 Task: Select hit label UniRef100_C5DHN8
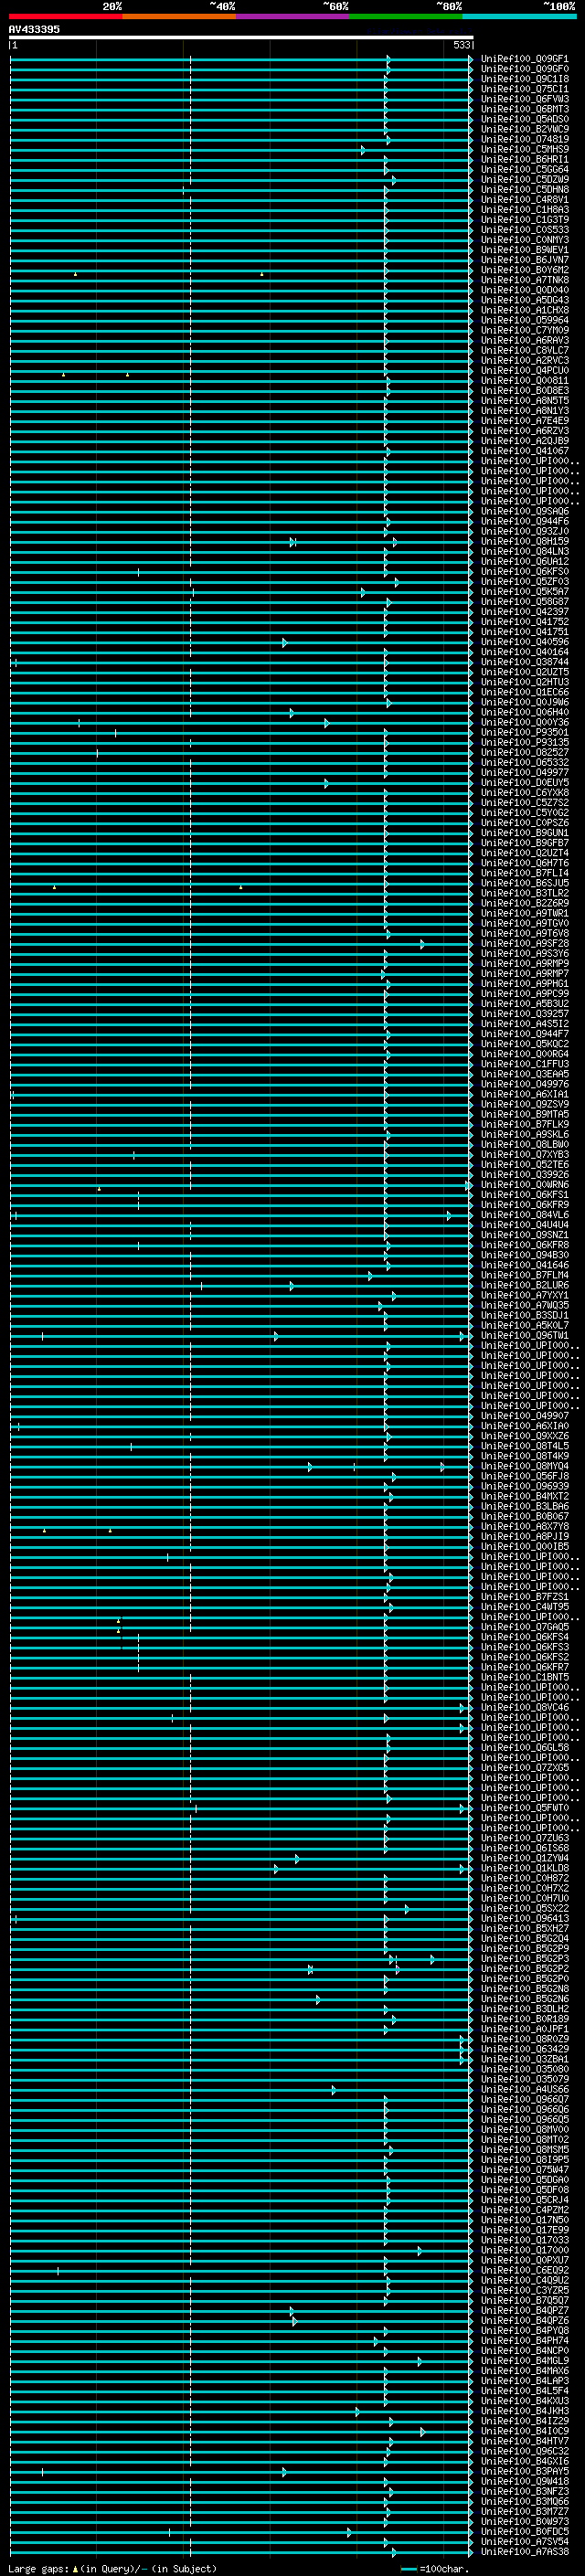pos(525,189)
